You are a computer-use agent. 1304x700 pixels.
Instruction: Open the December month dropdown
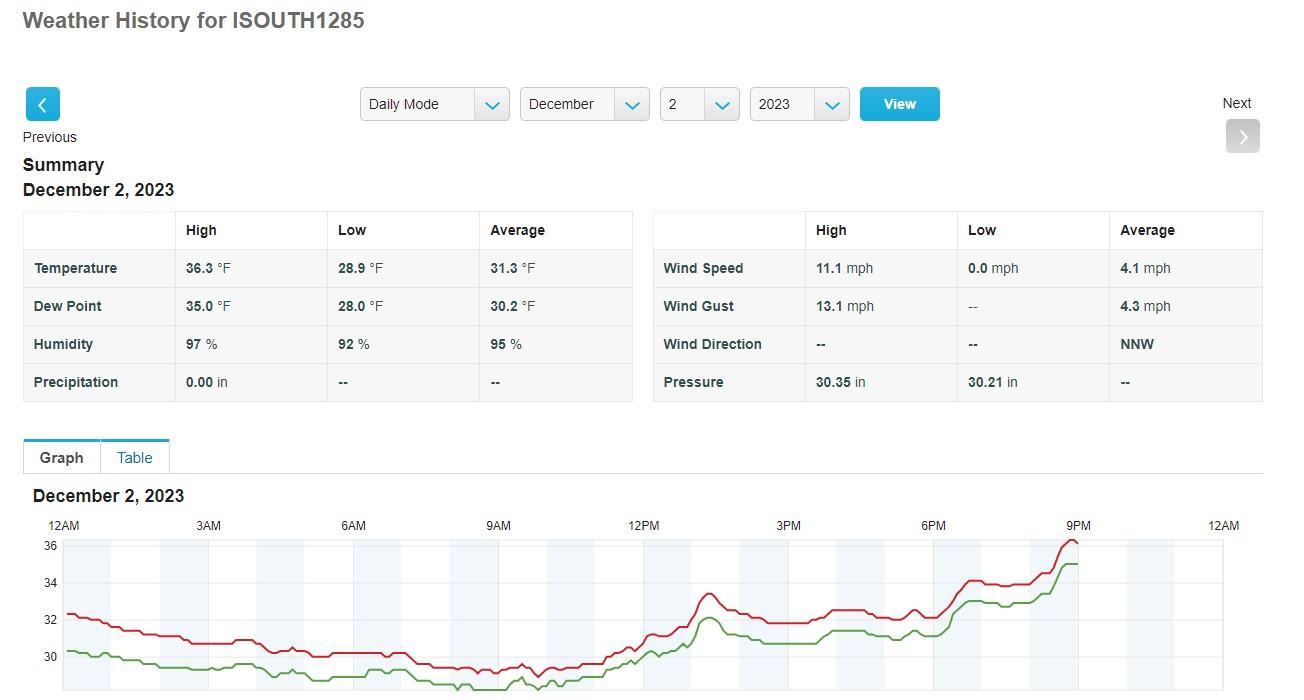click(584, 104)
